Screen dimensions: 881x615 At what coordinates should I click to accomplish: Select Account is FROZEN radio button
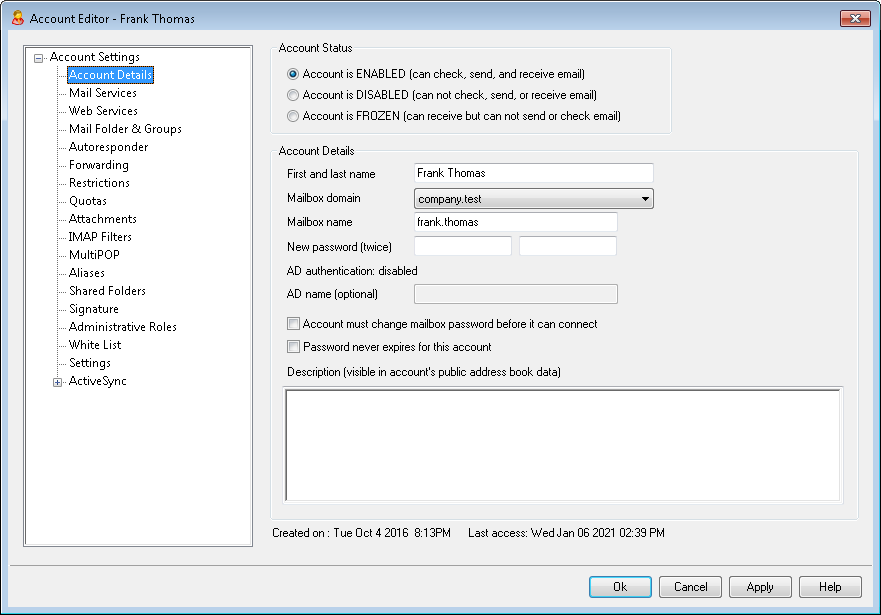pos(293,116)
